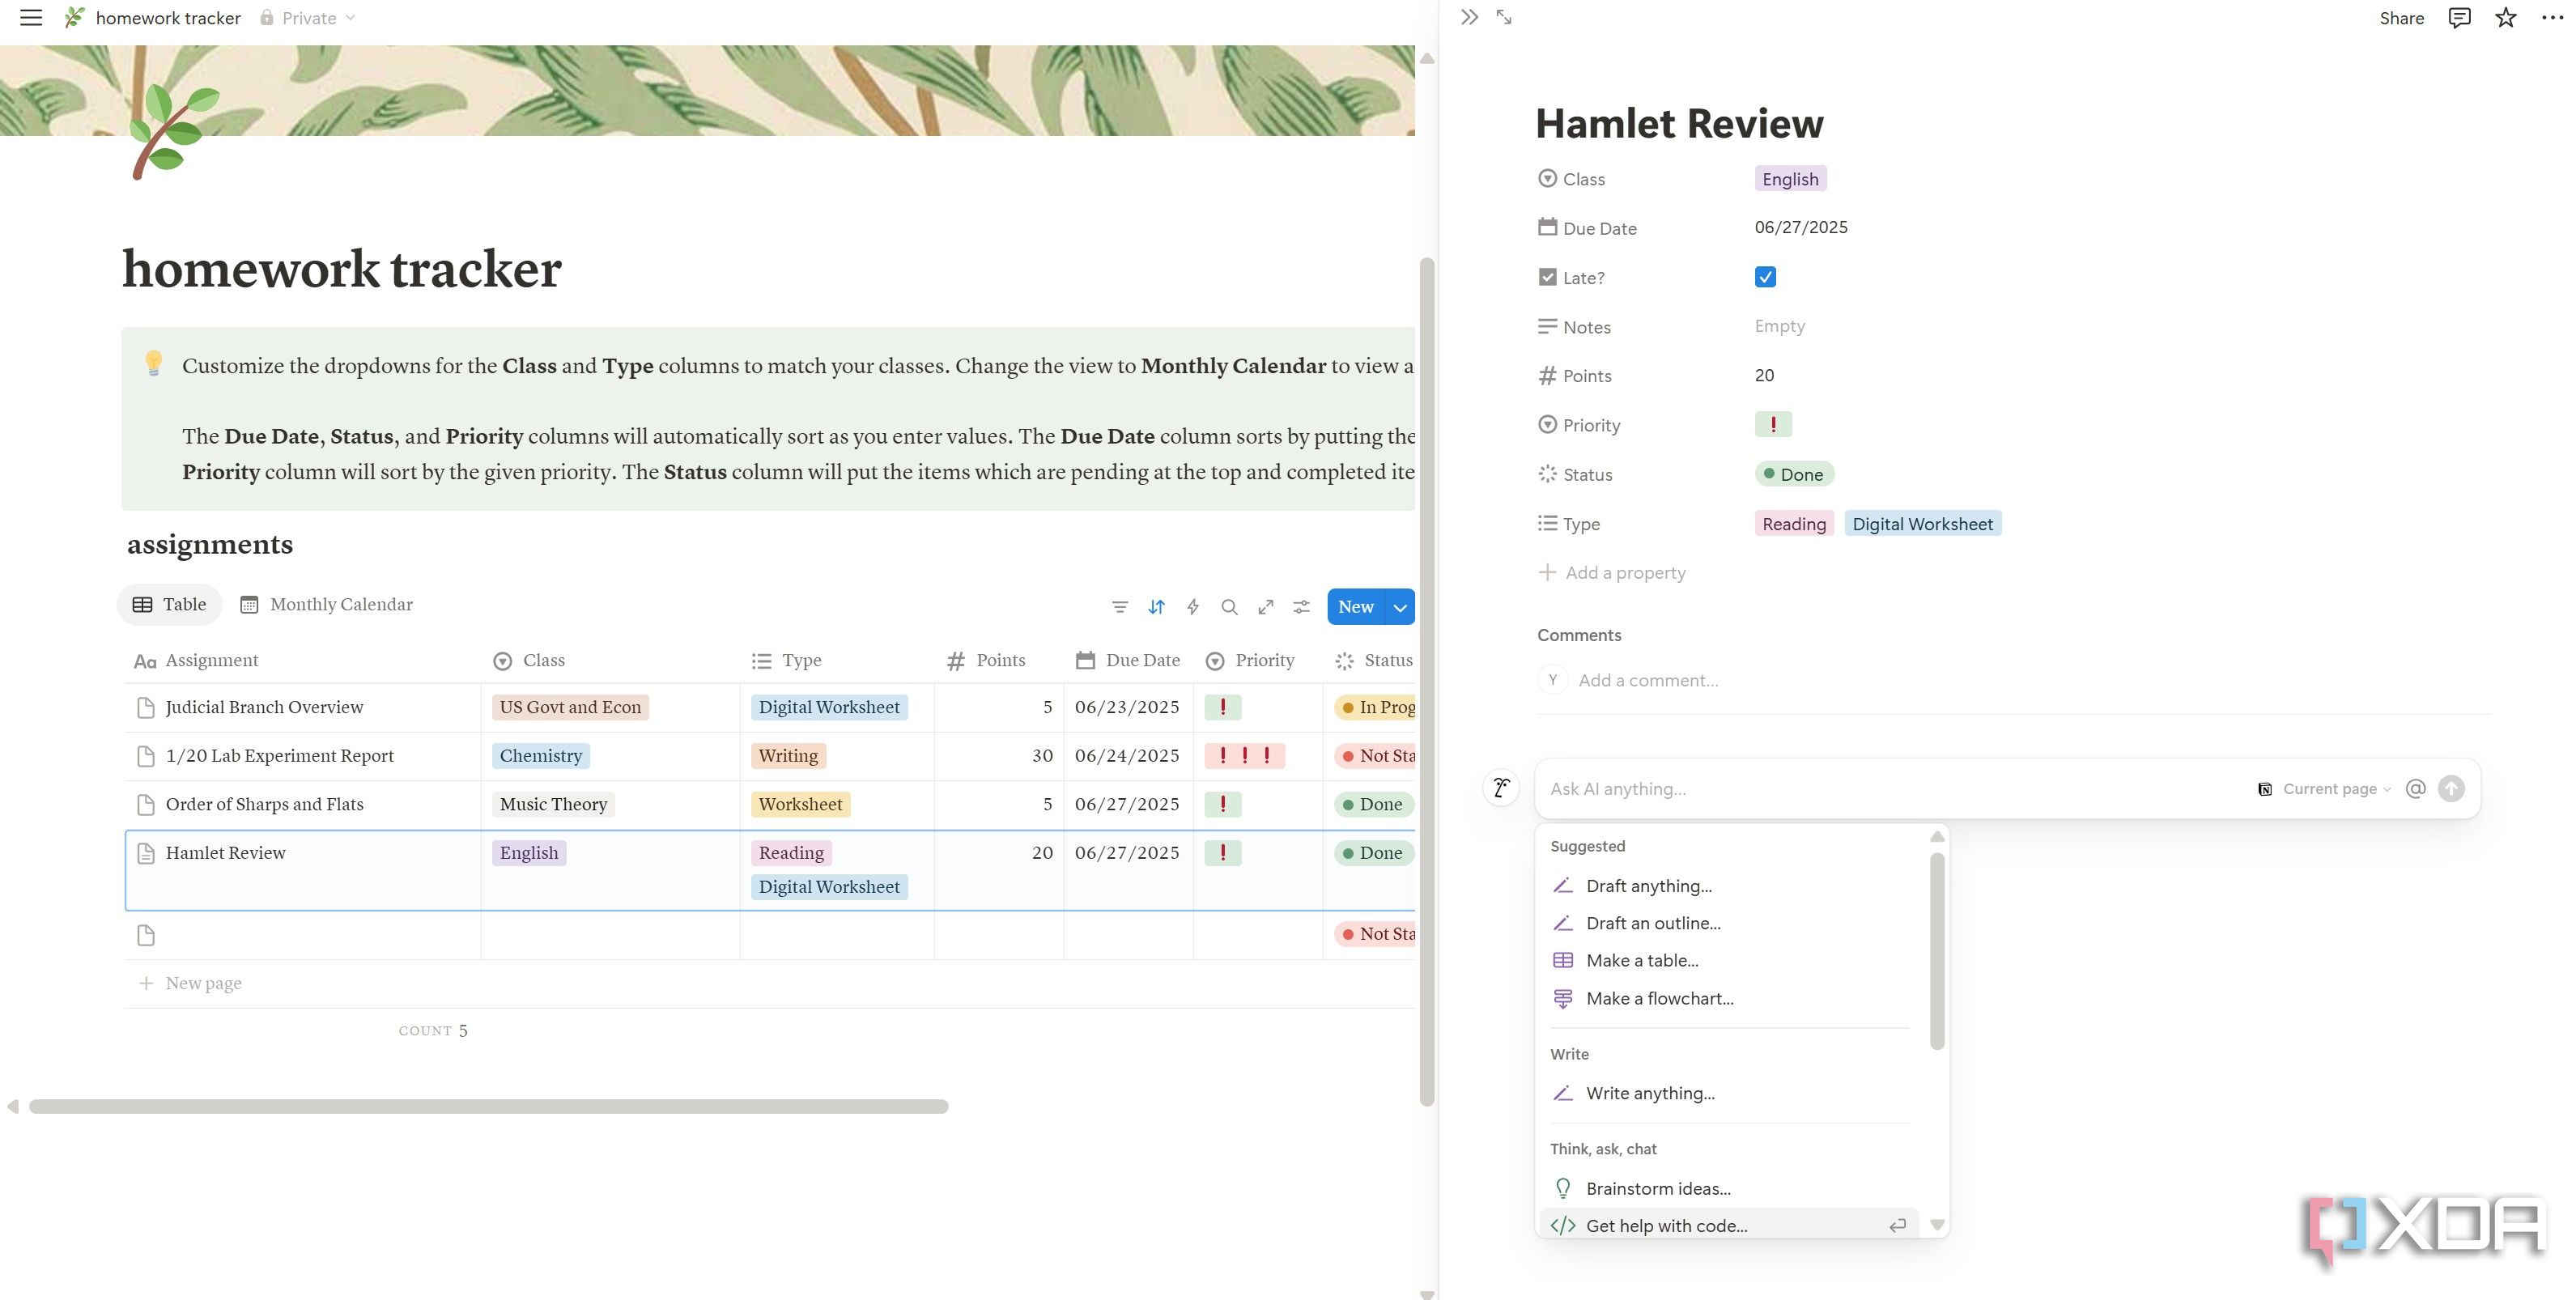Viewport: 2576px width, 1300px height.
Task: Open the automations lightning icon
Action: 1193,607
